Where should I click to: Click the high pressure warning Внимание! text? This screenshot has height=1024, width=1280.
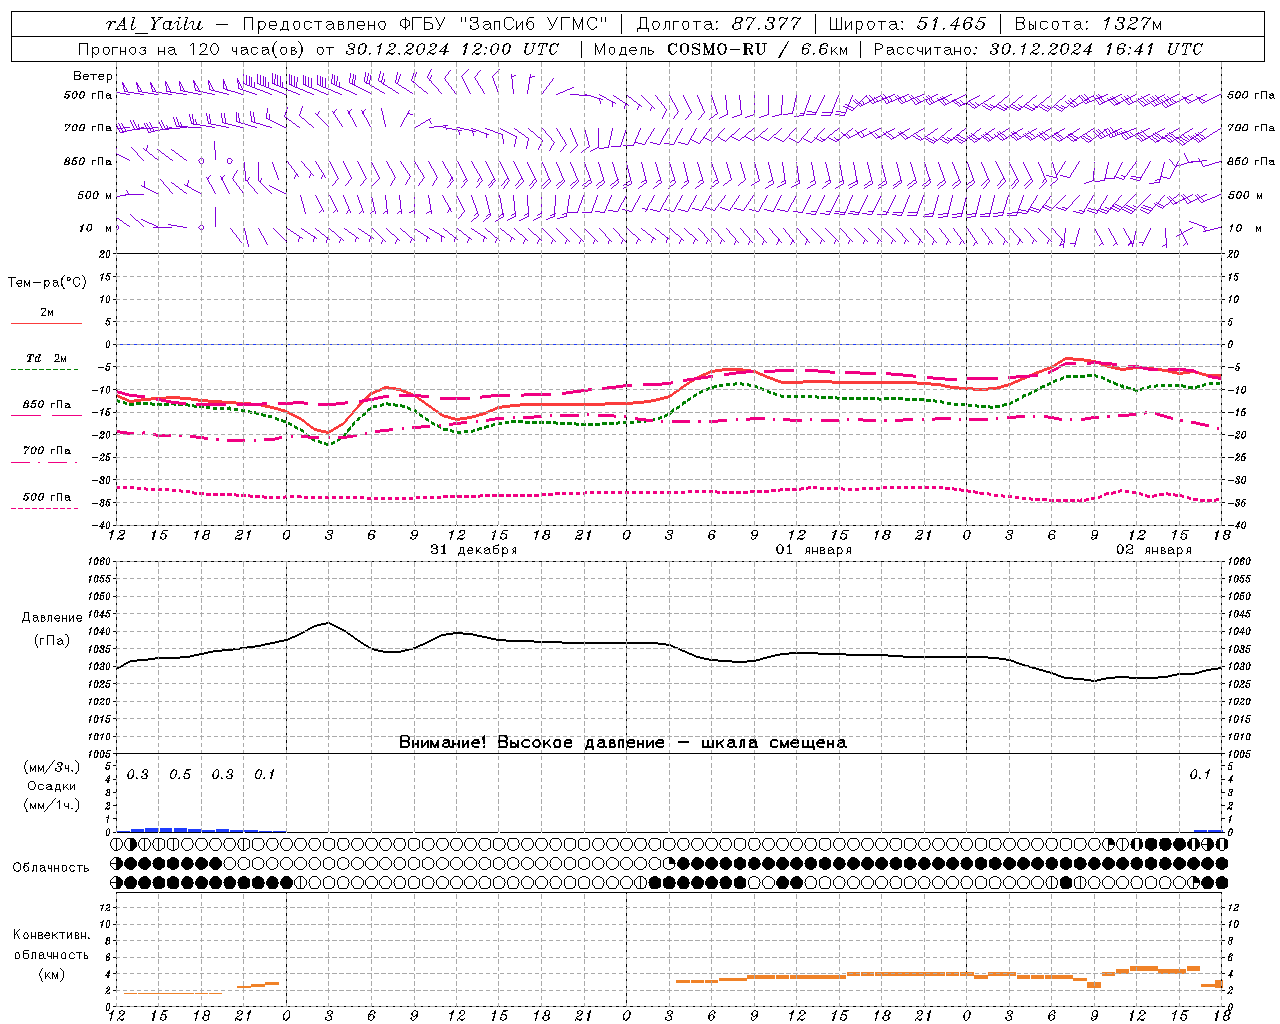[623, 742]
